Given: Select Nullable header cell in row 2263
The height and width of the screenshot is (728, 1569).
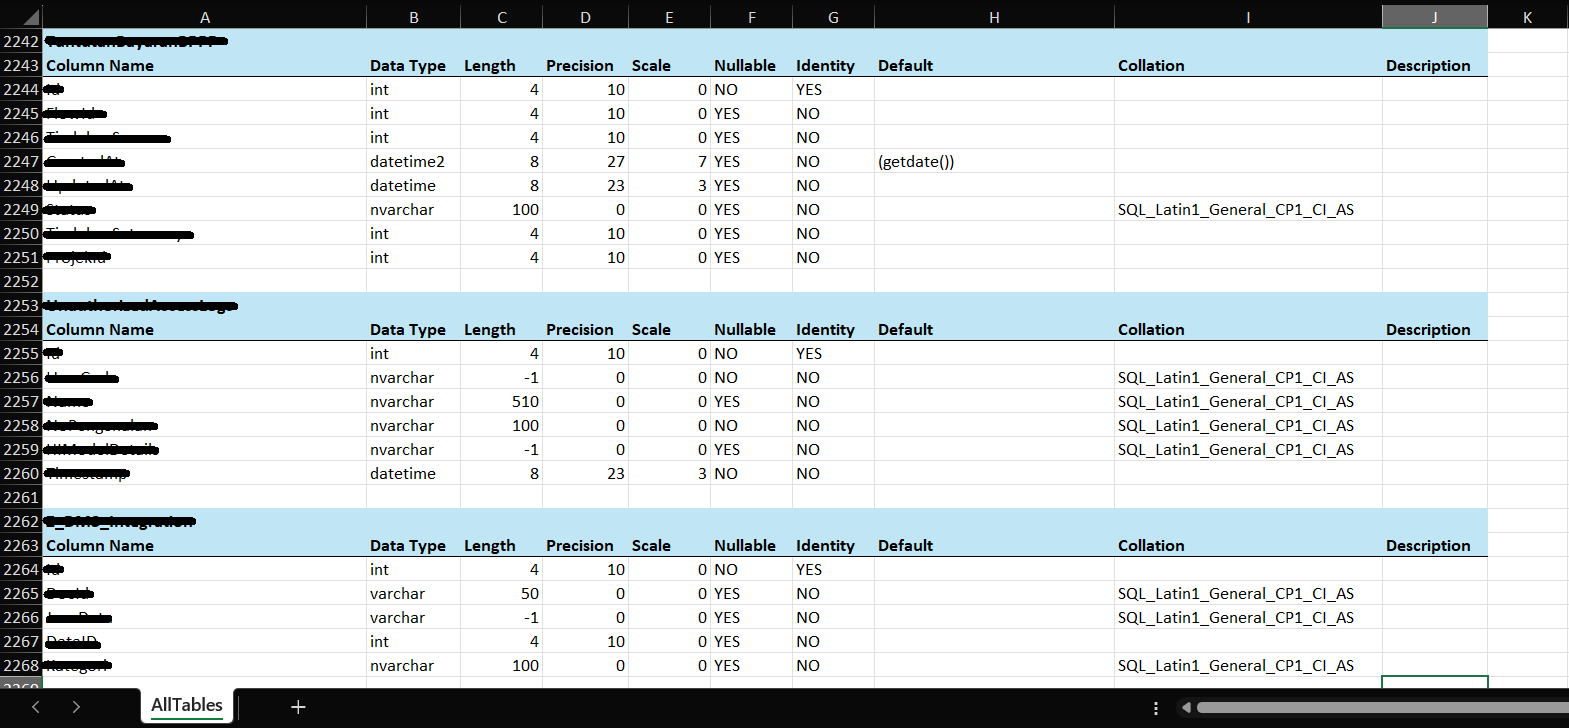Looking at the screenshot, I should click(750, 545).
